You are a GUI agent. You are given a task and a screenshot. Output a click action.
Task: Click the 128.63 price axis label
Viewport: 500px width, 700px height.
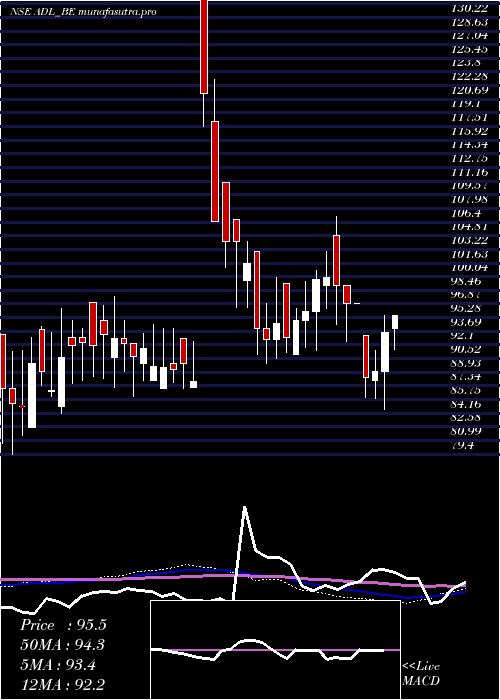(472, 21)
